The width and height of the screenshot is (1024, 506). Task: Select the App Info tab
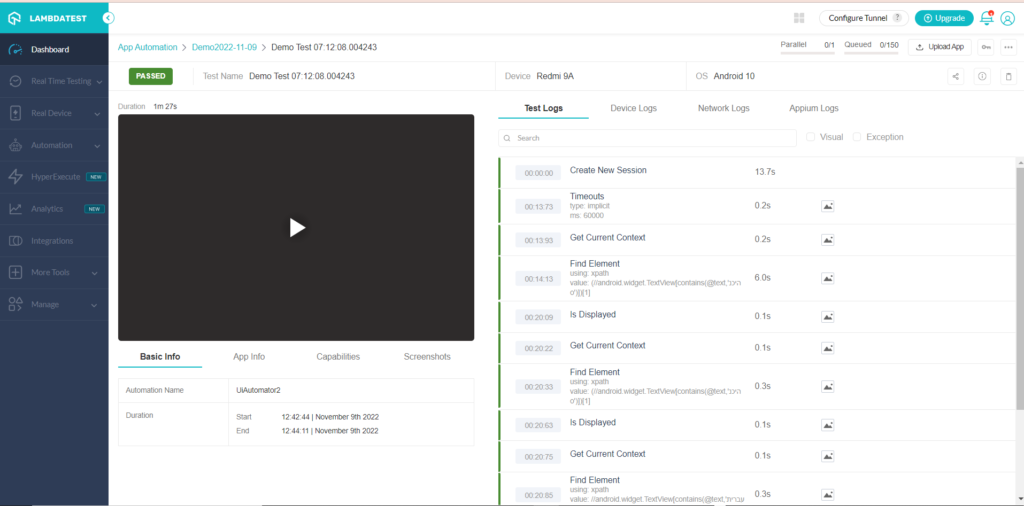pyautogui.click(x=249, y=357)
